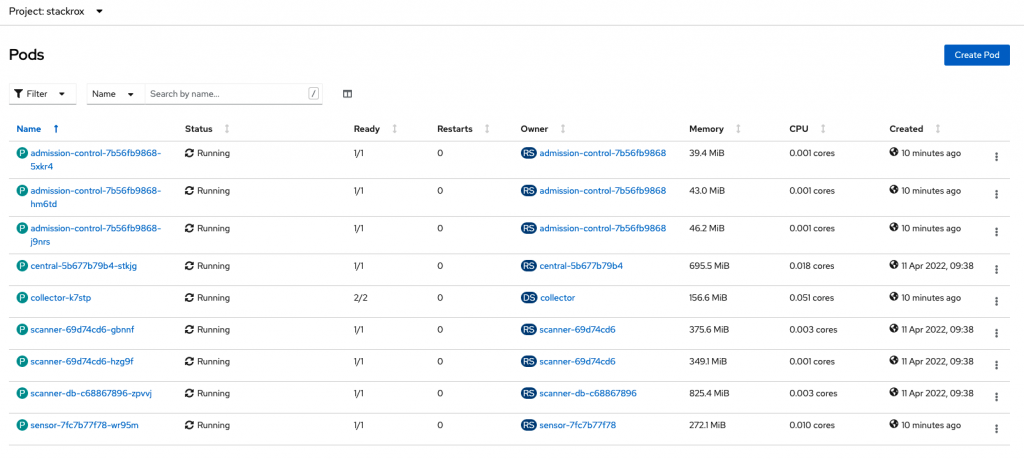This screenshot has height=460, width=1024.
Task: Open the sensor-7fc7b77f78 owner link
Action: [578, 425]
